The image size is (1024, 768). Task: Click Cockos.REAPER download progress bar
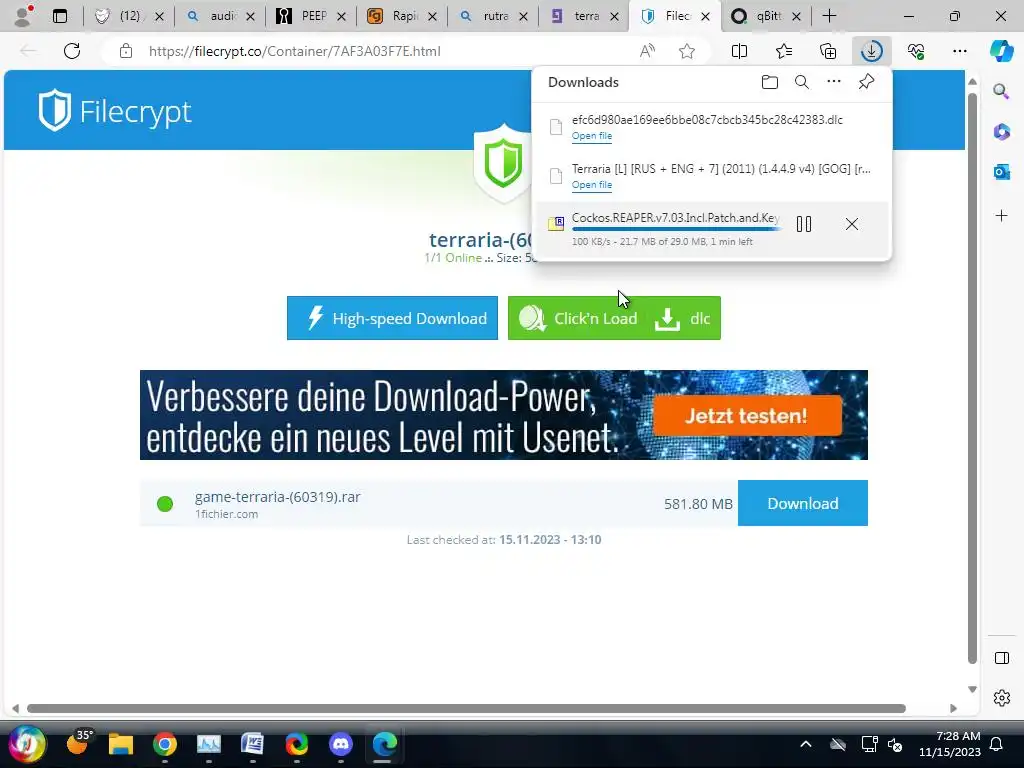coord(676,229)
